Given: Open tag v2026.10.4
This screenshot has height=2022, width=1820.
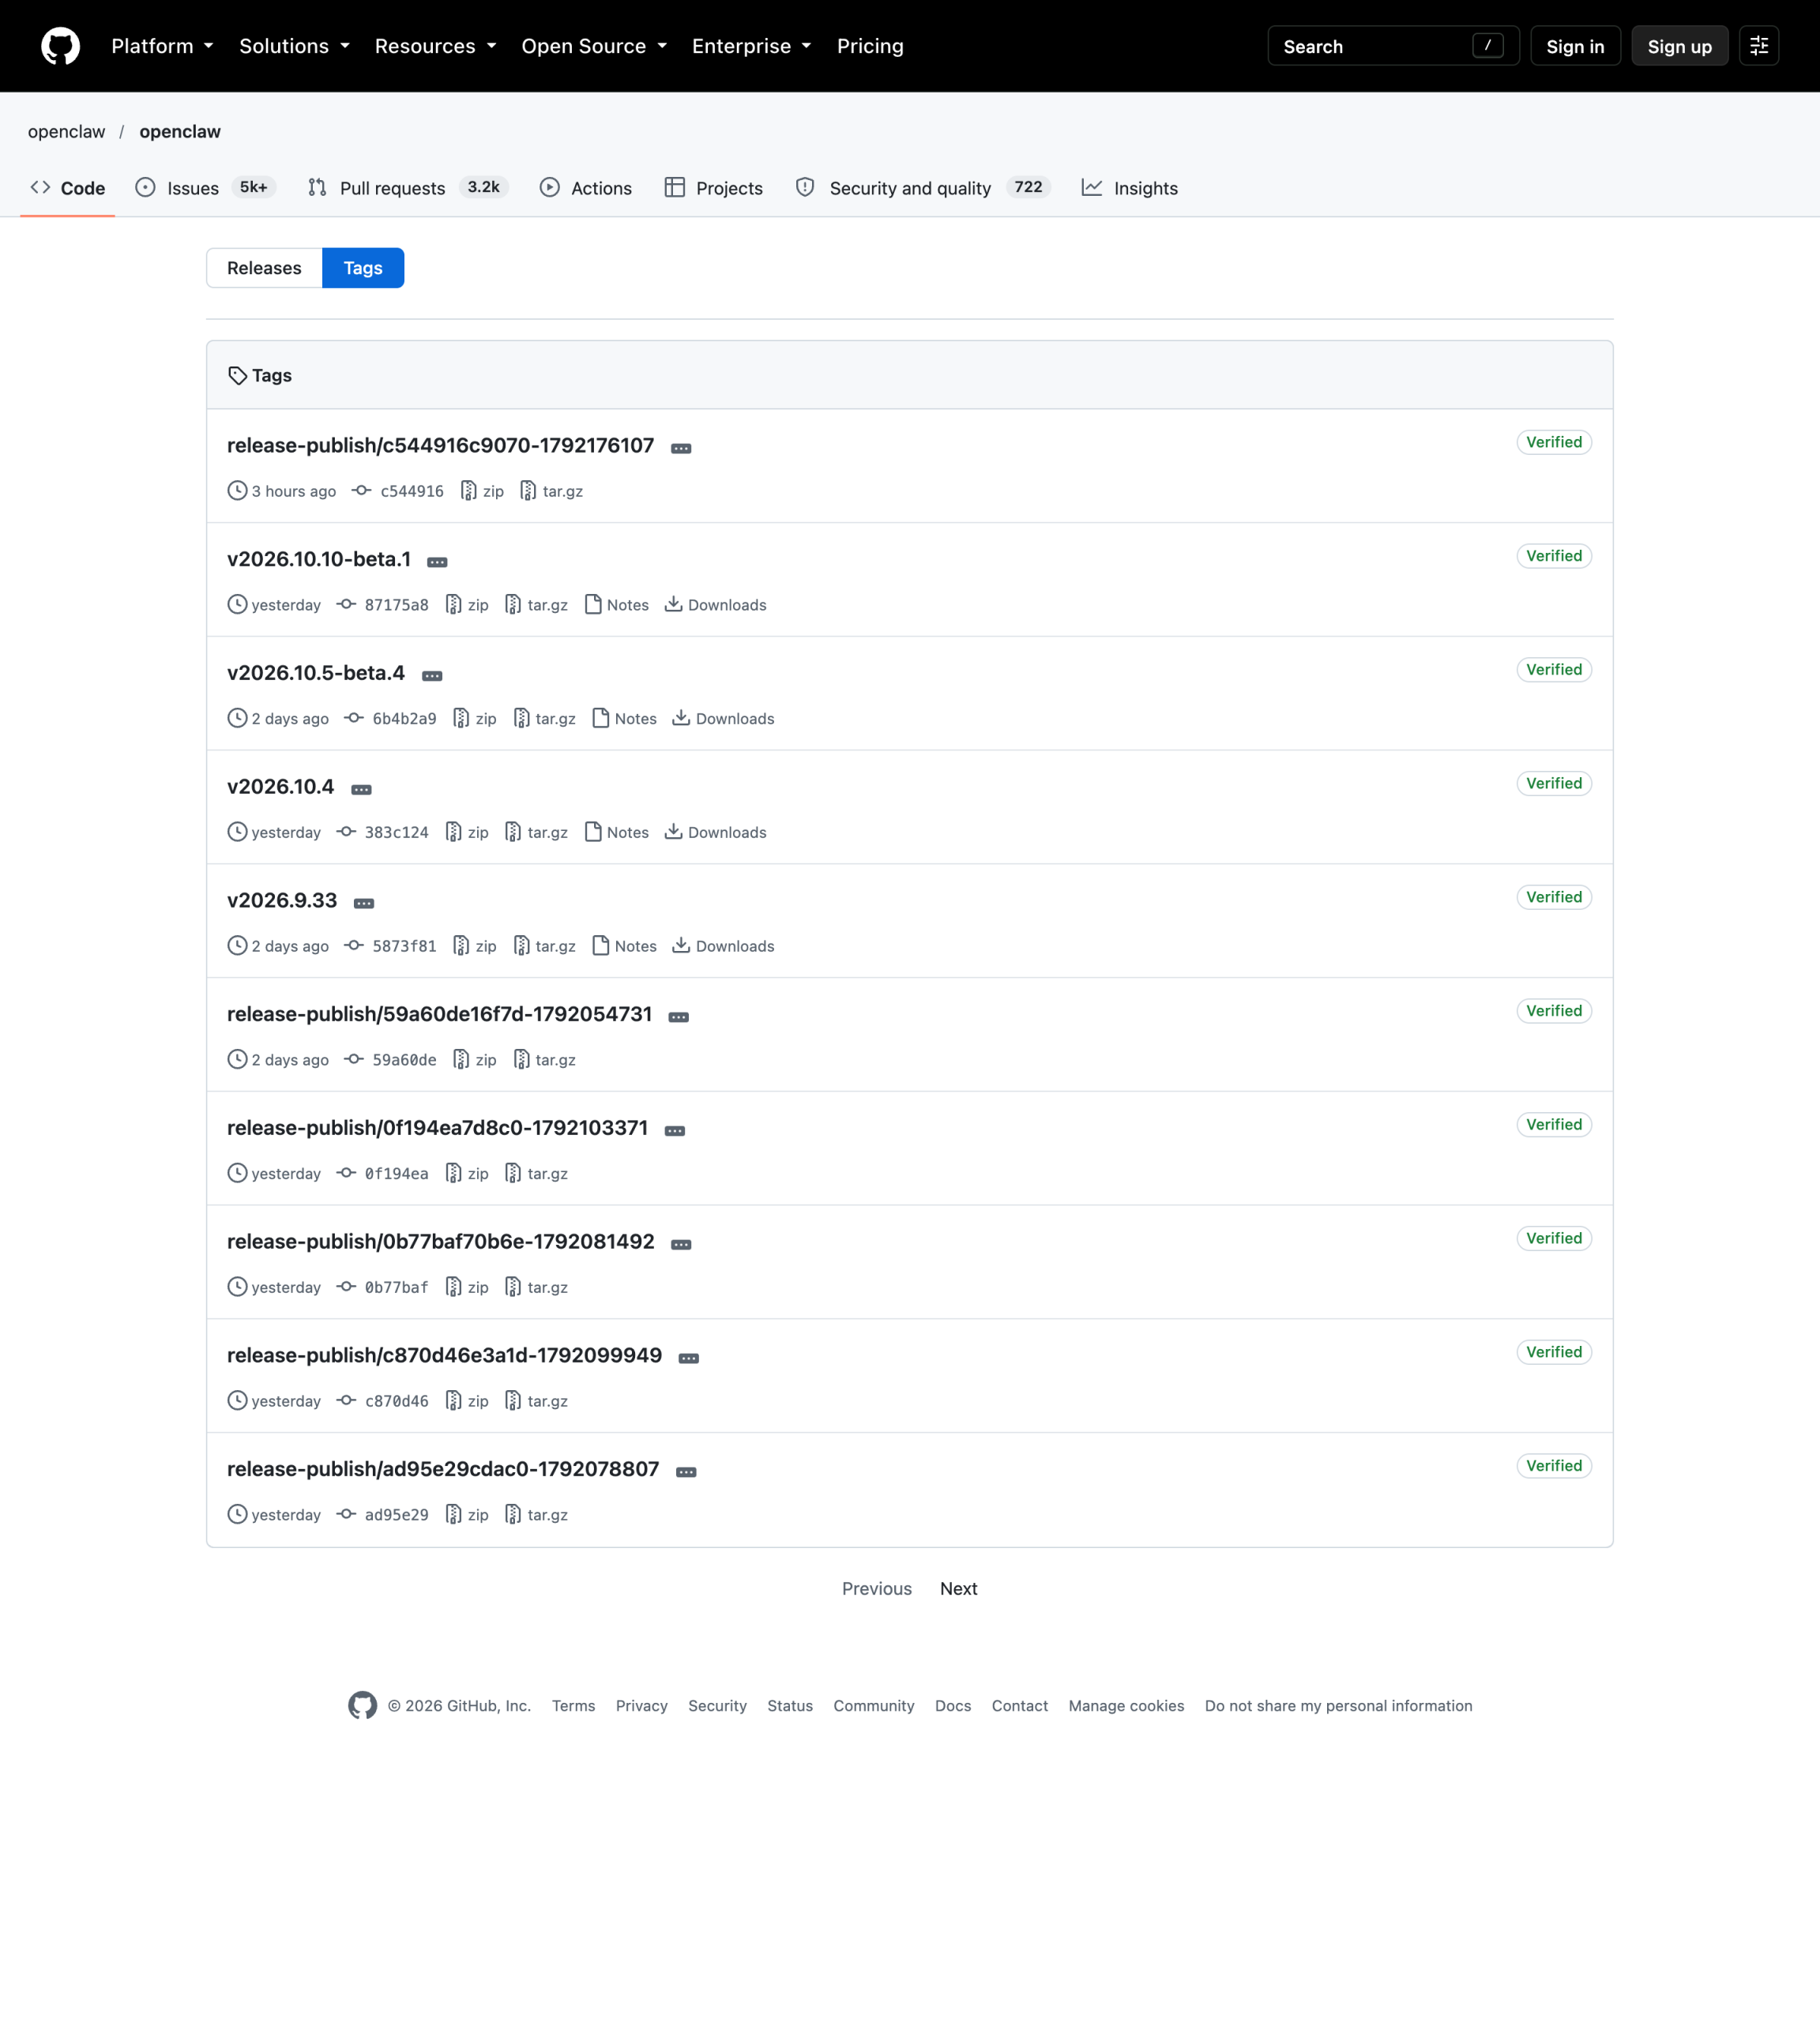Looking at the screenshot, I should pyautogui.click(x=280, y=787).
